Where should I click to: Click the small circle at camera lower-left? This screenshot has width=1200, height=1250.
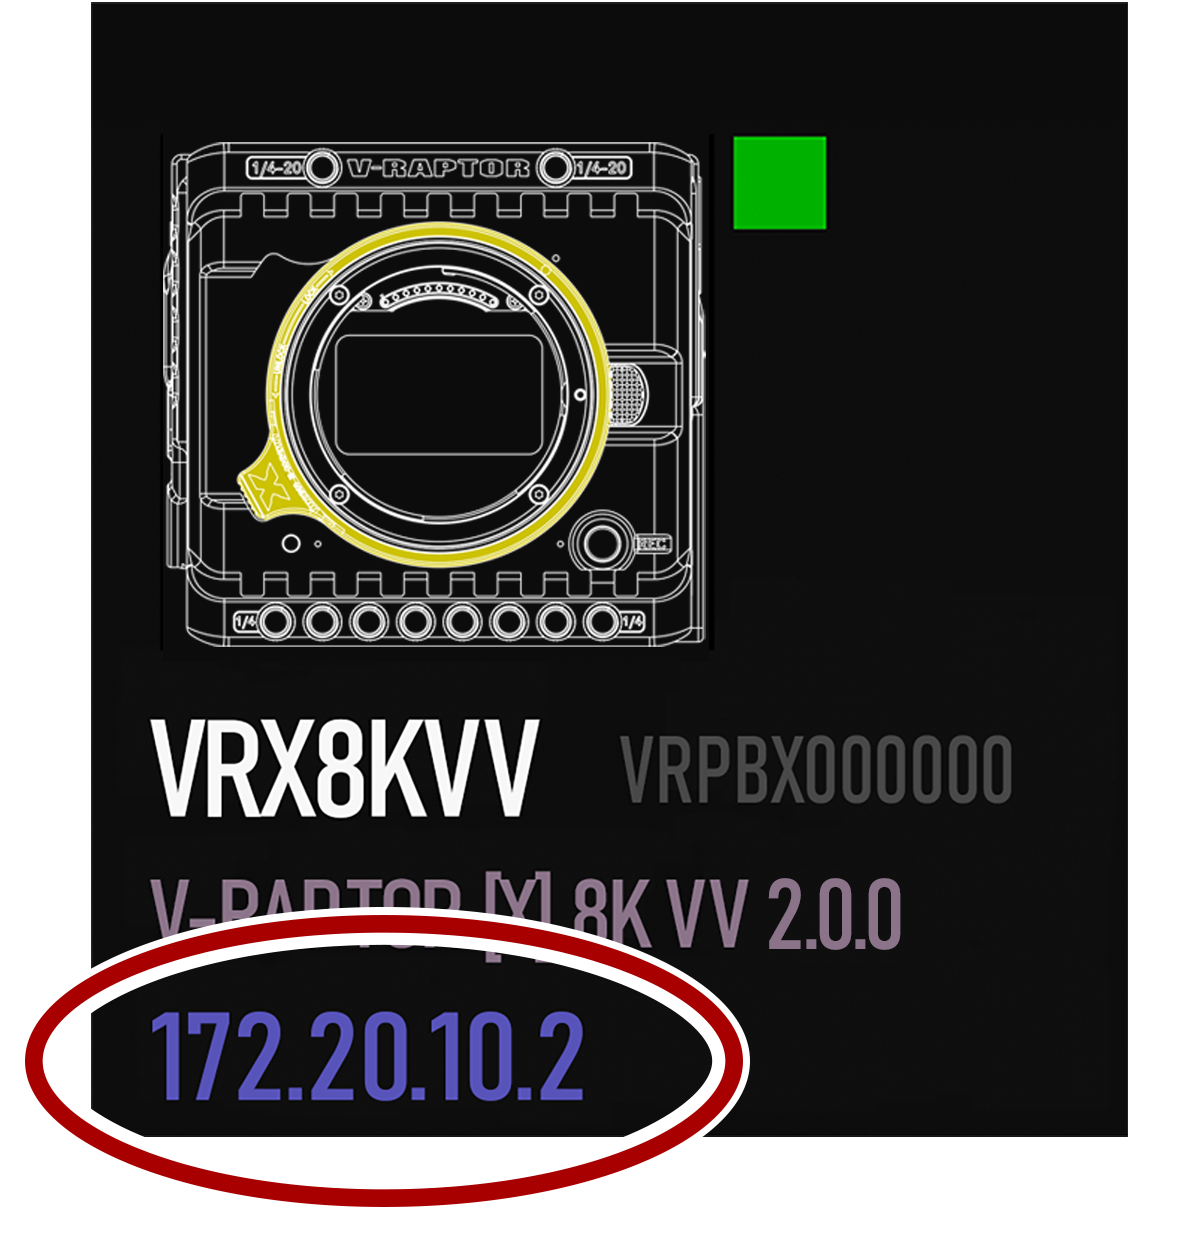tap(291, 543)
